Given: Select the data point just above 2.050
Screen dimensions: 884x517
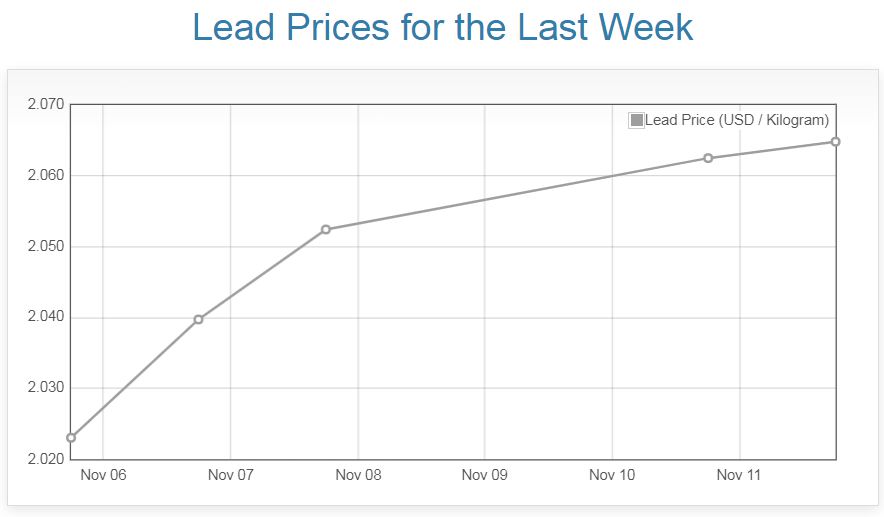Looking at the screenshot, I should (326, 230).
